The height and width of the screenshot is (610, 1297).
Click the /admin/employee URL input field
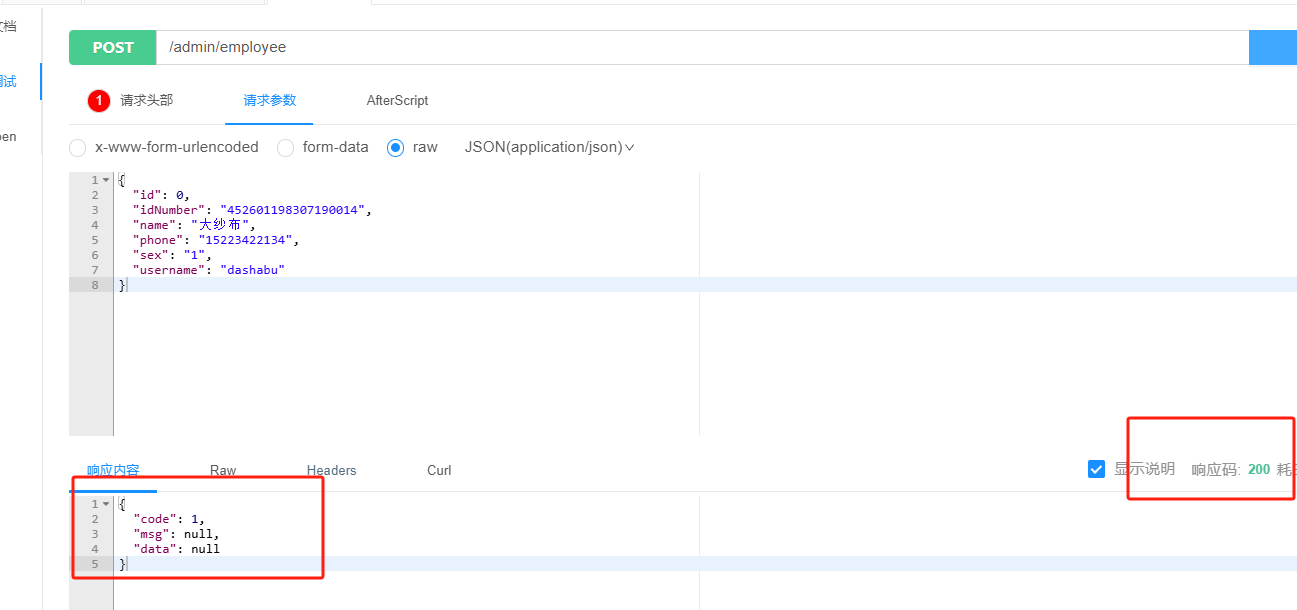pos(700,47)
